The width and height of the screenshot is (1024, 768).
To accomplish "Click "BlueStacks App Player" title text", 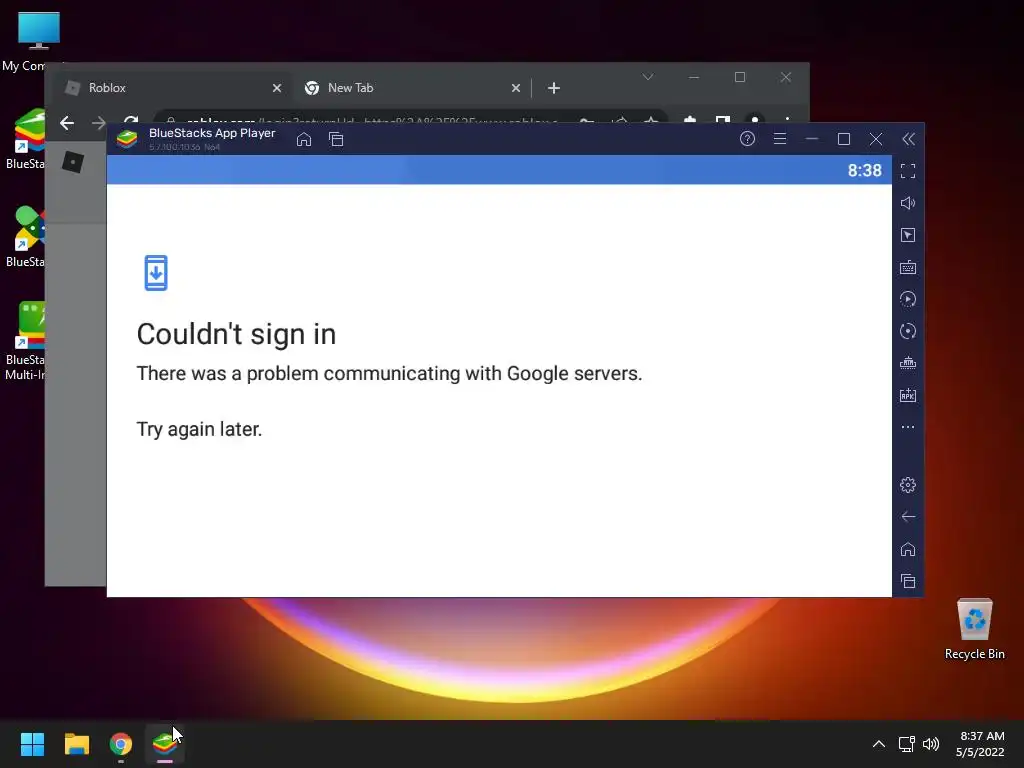I will click(212, 133).
